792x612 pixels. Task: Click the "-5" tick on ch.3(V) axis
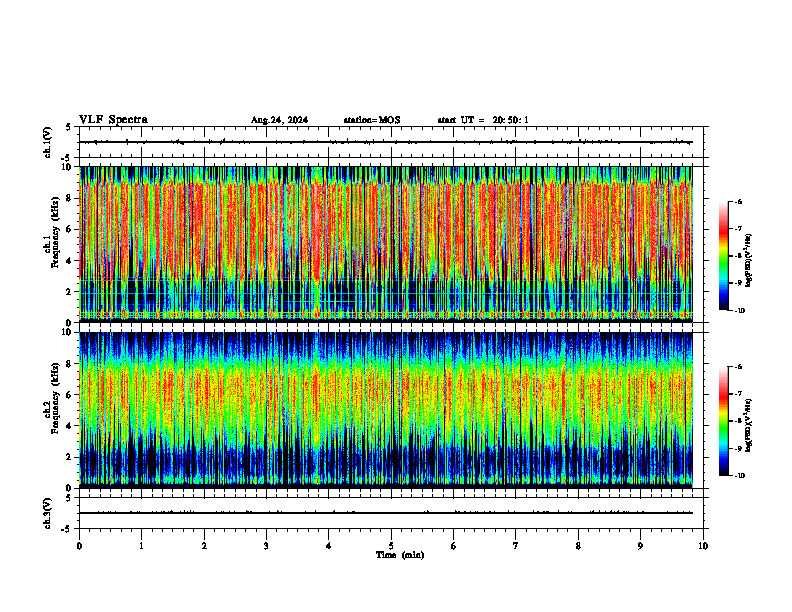[x=68, y=529]
